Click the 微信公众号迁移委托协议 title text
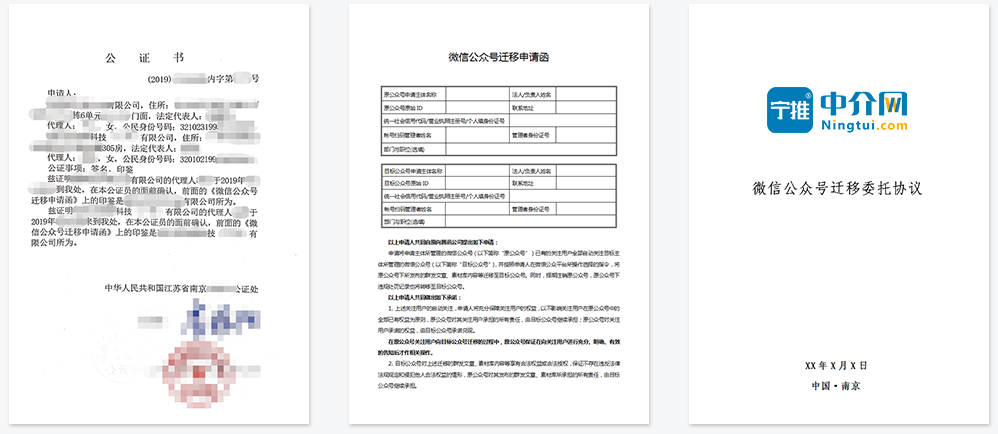 [836, 188]
